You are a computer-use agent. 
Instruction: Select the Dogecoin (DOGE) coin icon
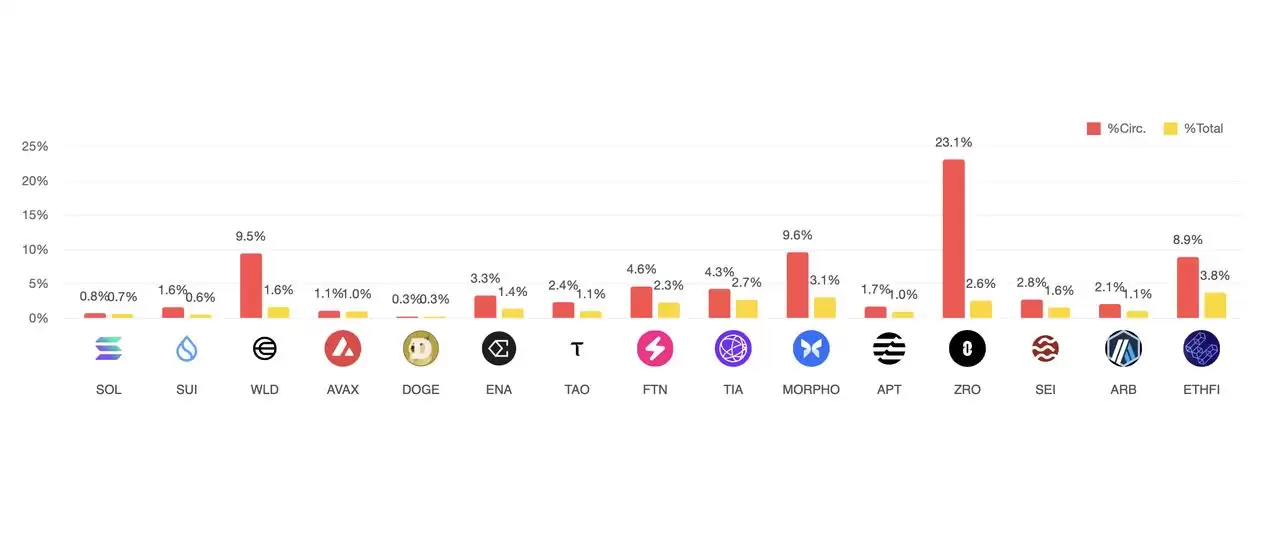pos(420,348)
